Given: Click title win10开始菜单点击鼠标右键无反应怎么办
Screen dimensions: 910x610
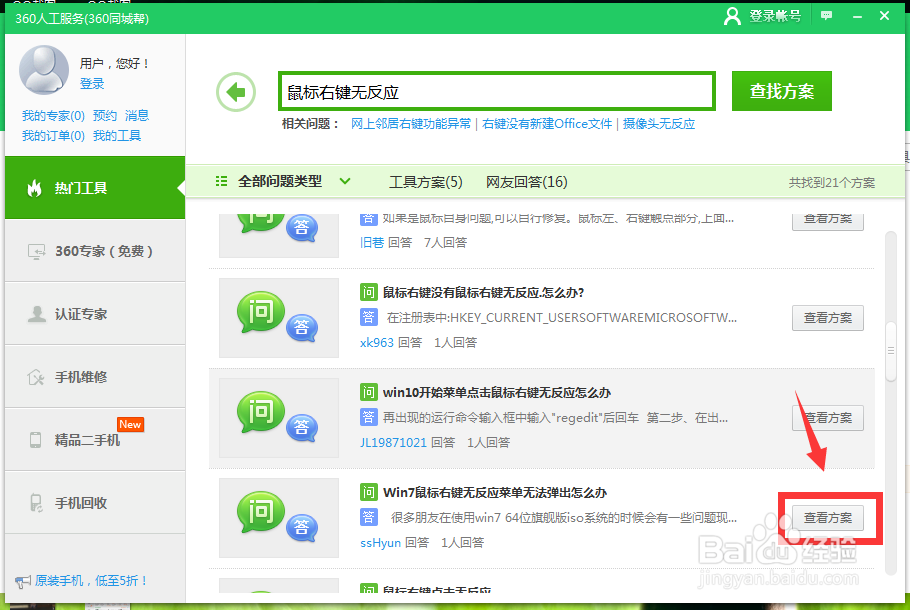Looking at the screenshot, I should coord(497,393).
